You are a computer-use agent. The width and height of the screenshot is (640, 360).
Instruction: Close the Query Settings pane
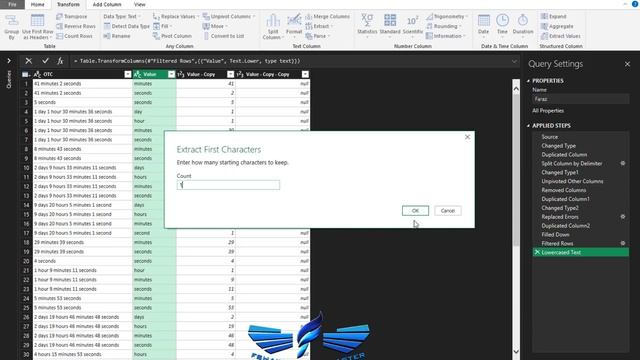tap(627, 64)
